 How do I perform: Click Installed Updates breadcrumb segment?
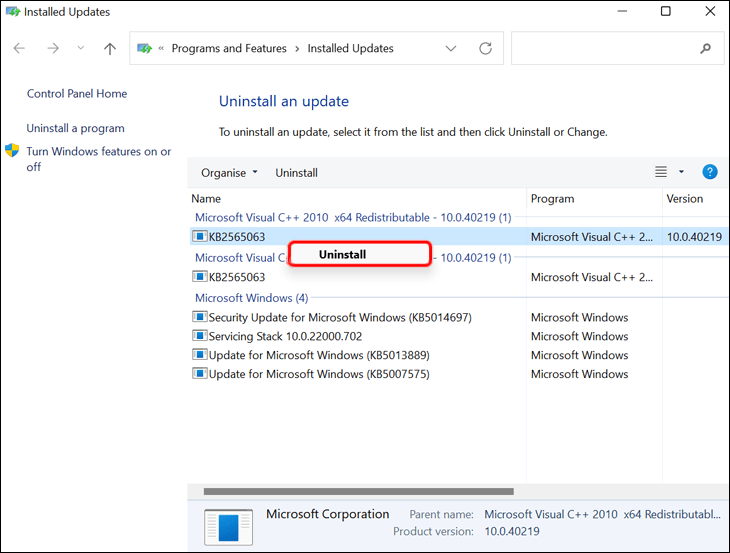click(x=350, y=48)
